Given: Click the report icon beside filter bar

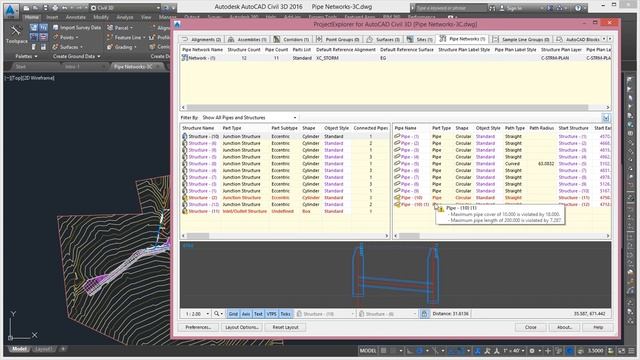Looking at the screenshot, I should (606, 118).
